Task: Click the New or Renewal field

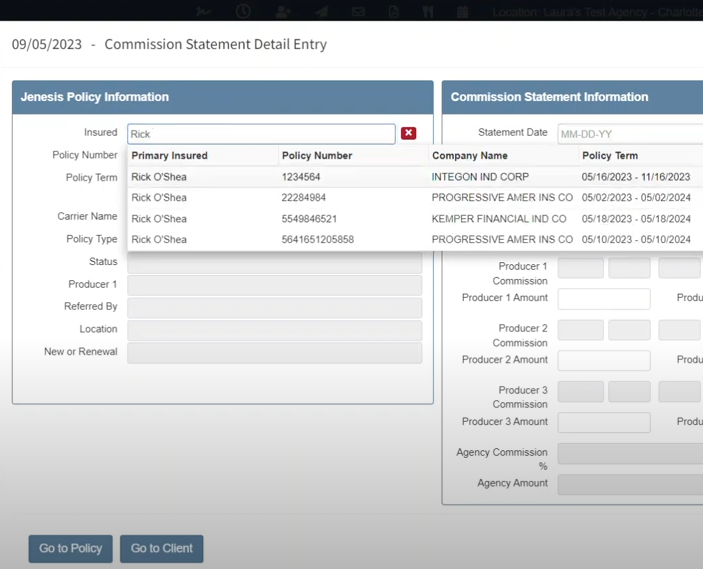Action: pyautogui.click(x=274, y=353)
